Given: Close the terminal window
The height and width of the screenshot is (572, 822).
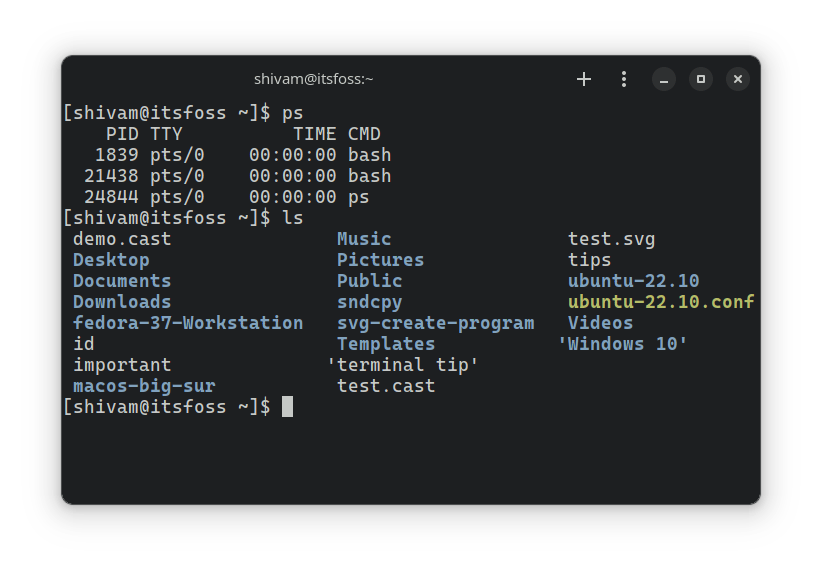Looking at the screenshot, I should click(x=737, y=79).
